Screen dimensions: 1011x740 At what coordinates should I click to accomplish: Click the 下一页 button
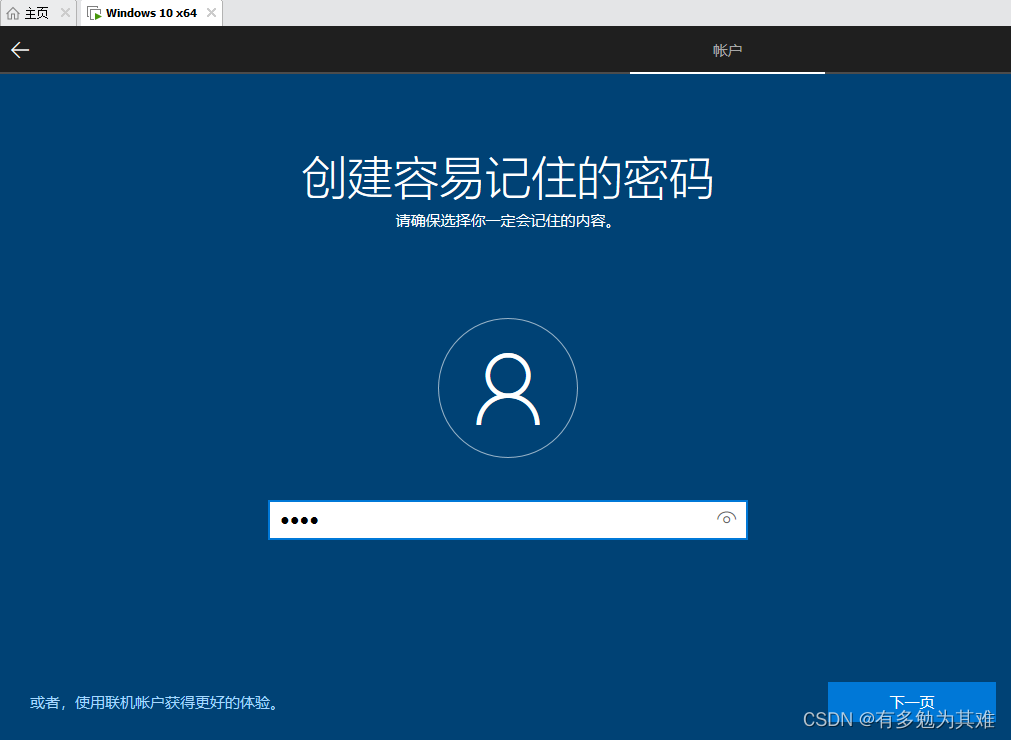click(x=912, y=702)
